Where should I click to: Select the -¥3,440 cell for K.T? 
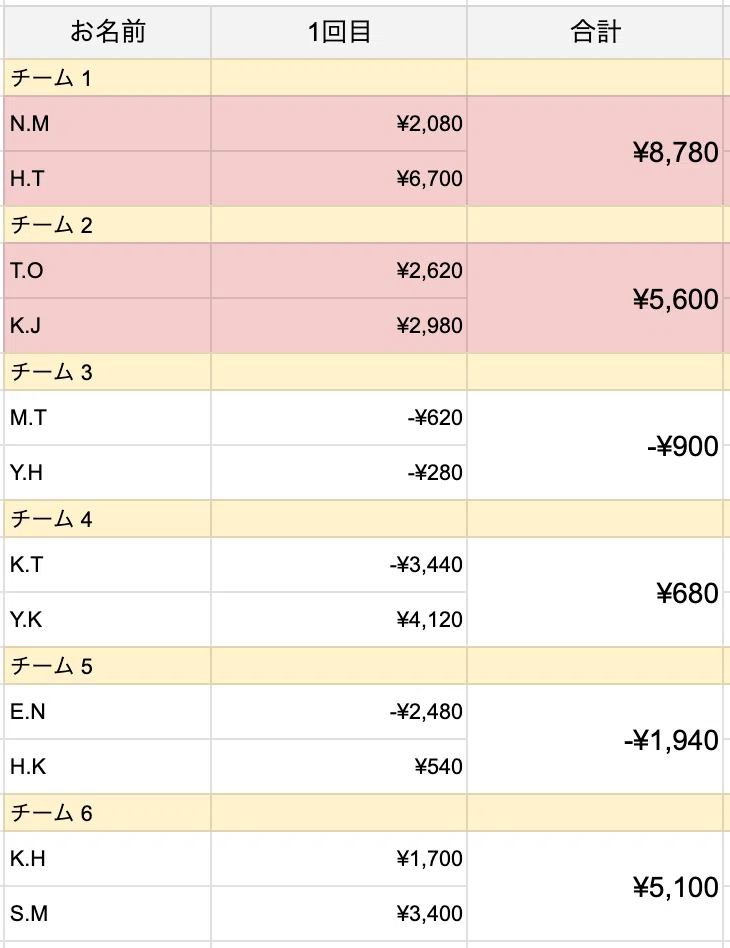[x=339, y=564]
